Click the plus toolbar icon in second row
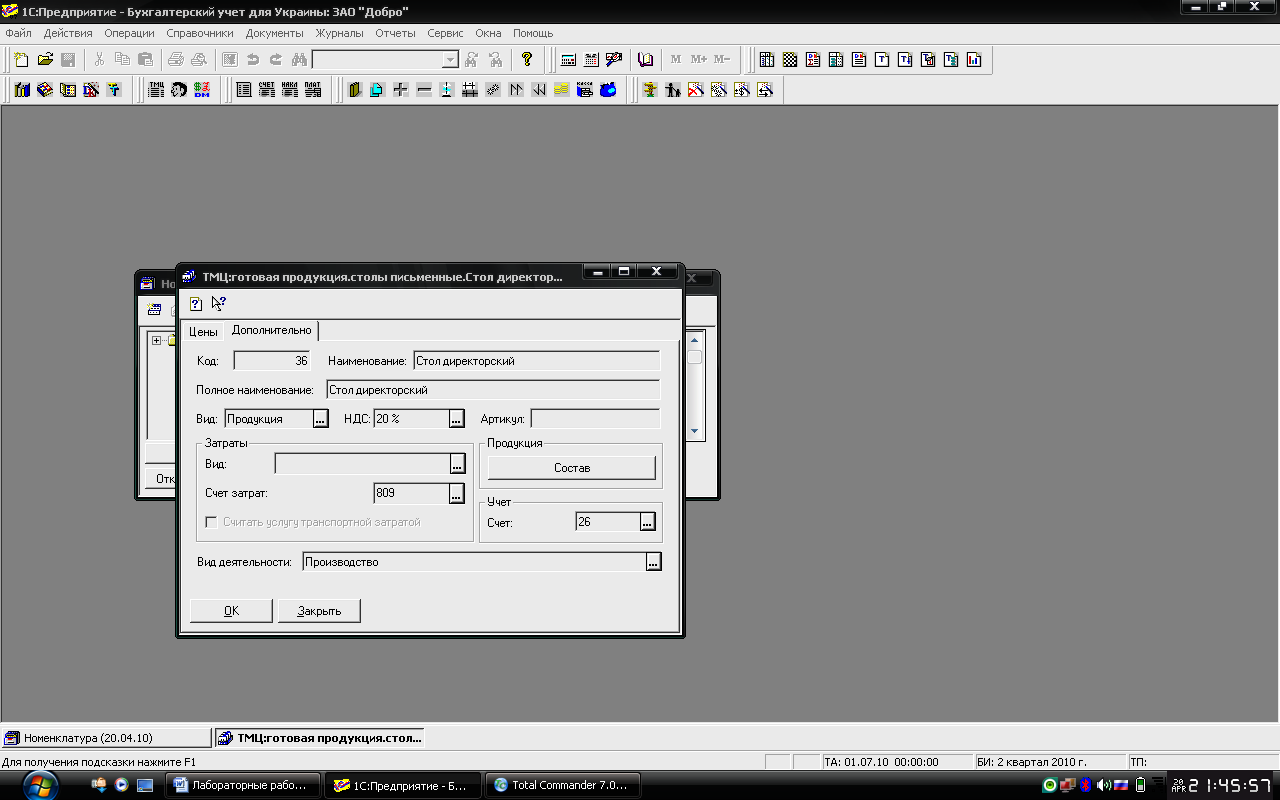1280x800 pixels. [400, 90]
